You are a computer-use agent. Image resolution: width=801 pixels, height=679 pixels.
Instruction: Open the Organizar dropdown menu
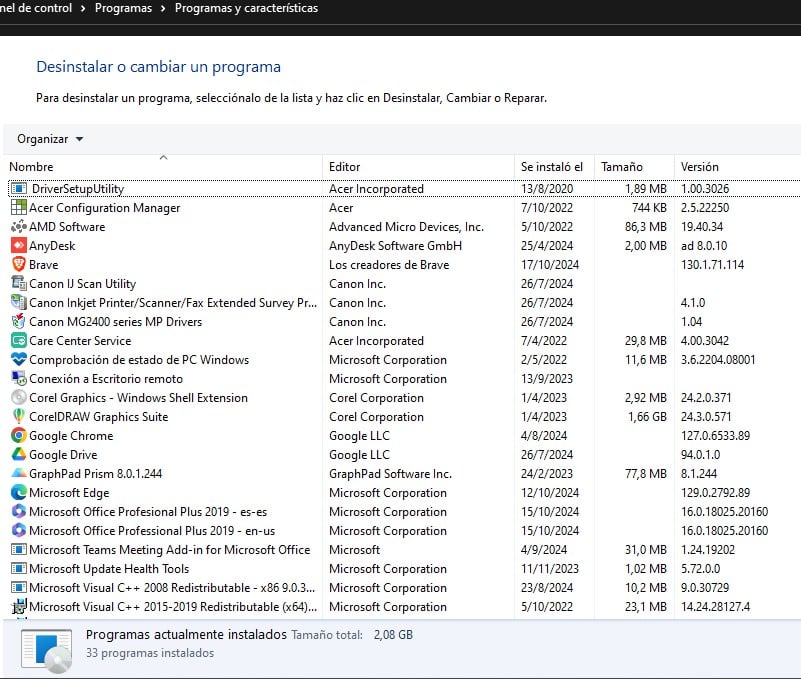pos(50,139)
